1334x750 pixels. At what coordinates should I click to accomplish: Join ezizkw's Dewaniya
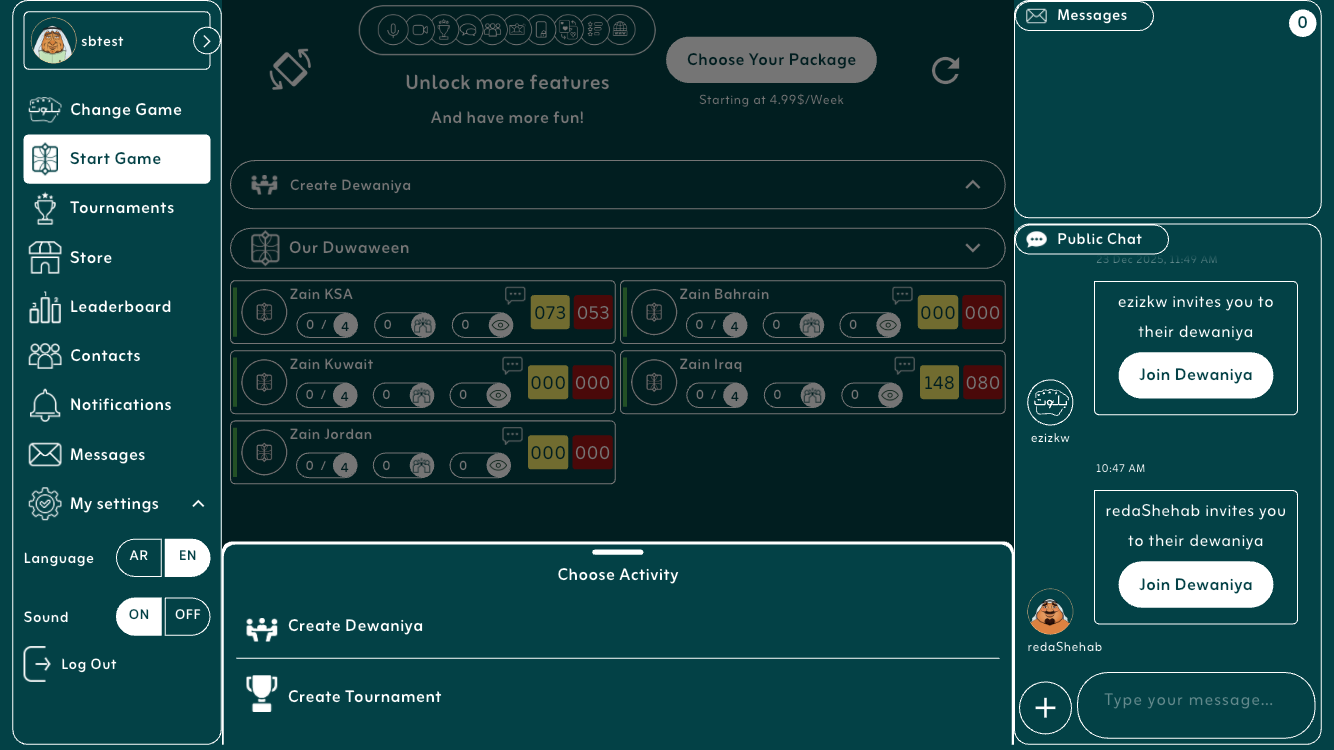pos(1195,375)
